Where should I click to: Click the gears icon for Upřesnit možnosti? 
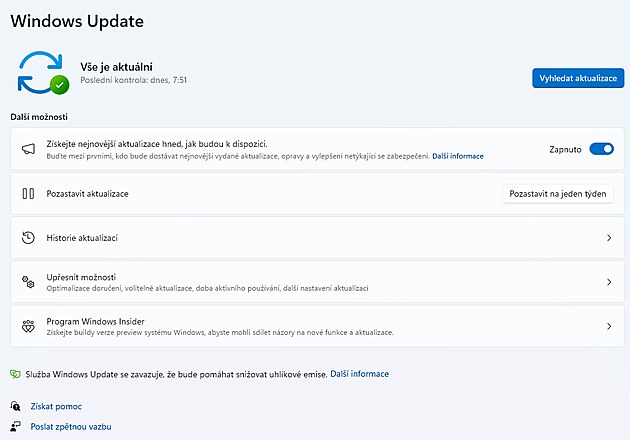pyautogui.click(x=28, y=282)
